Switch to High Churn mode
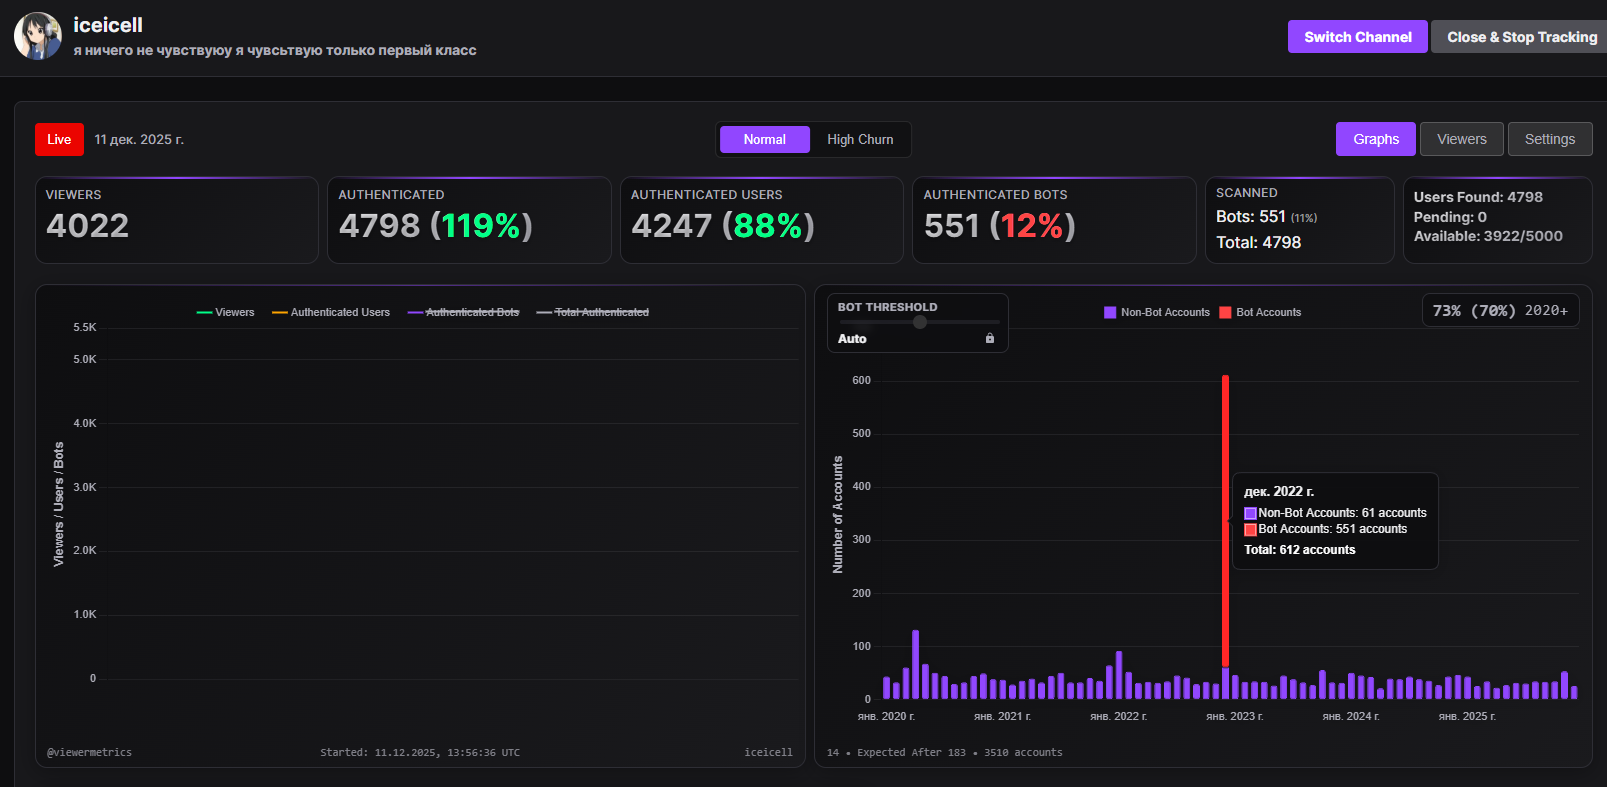The height and width of the screenshot is (787, 1607). (x=860, y=140)
